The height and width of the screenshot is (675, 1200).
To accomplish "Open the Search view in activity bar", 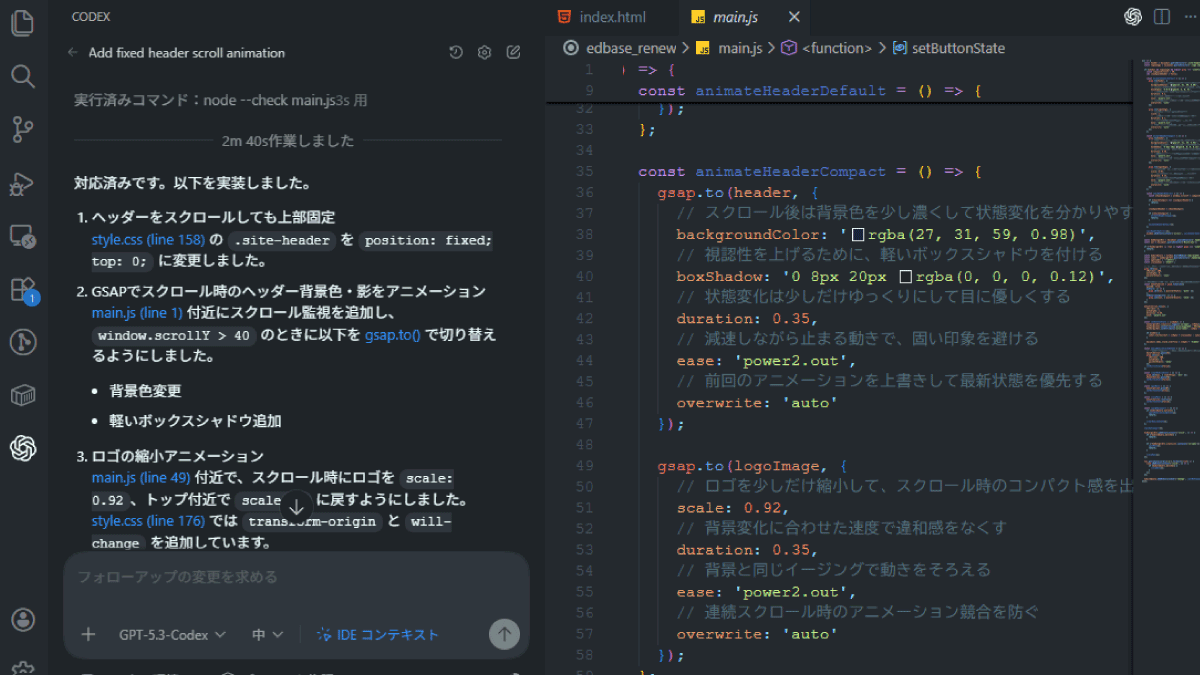I will pos(22,76).
